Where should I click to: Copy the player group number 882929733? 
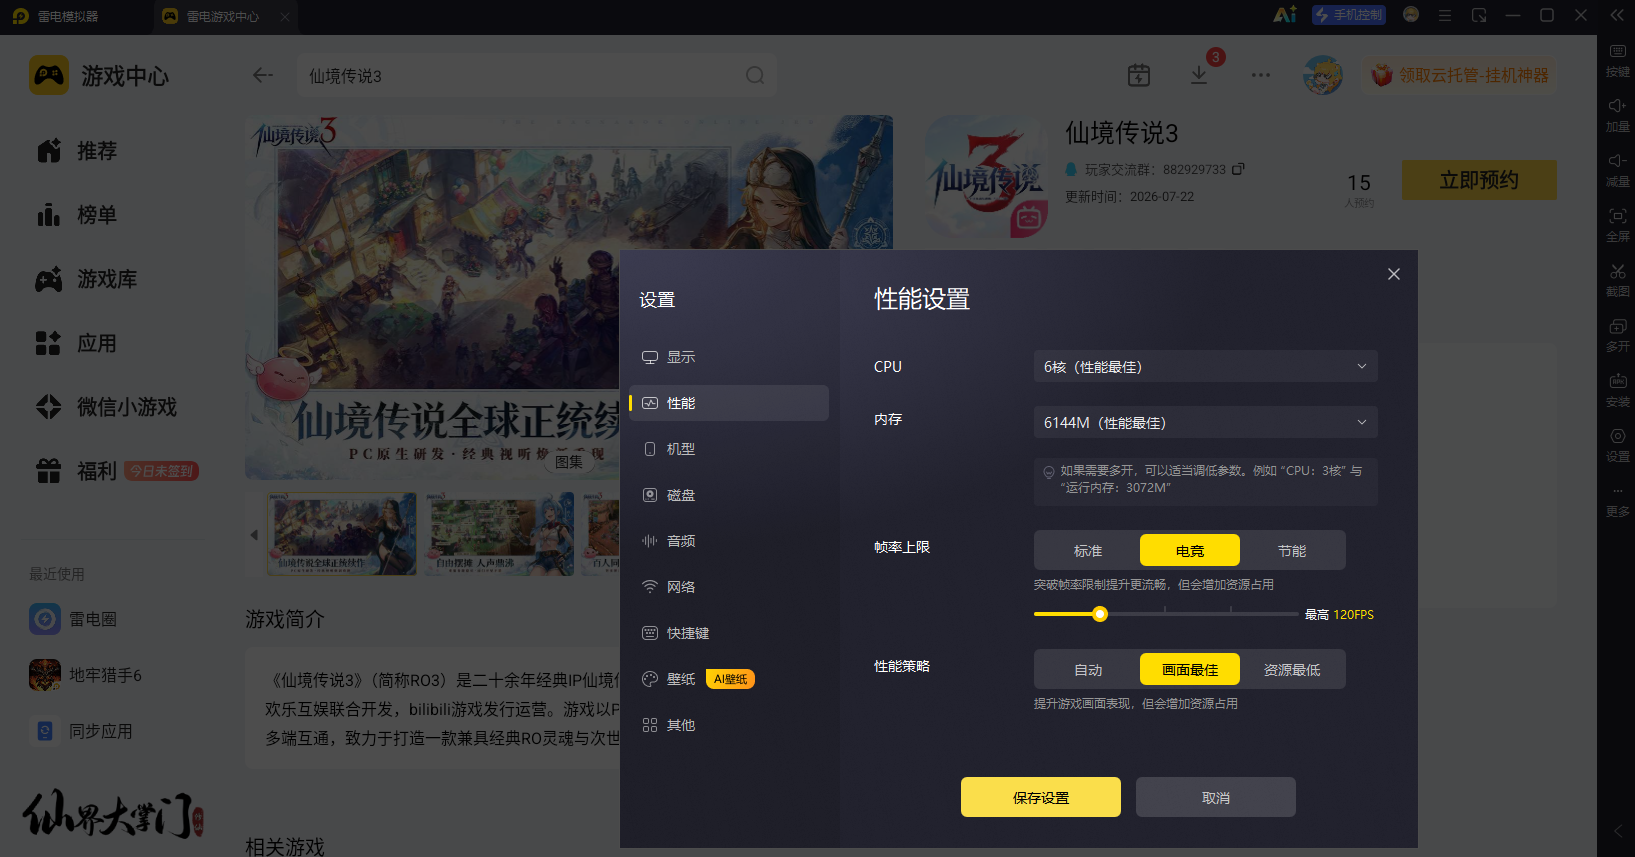[1238, 169]
